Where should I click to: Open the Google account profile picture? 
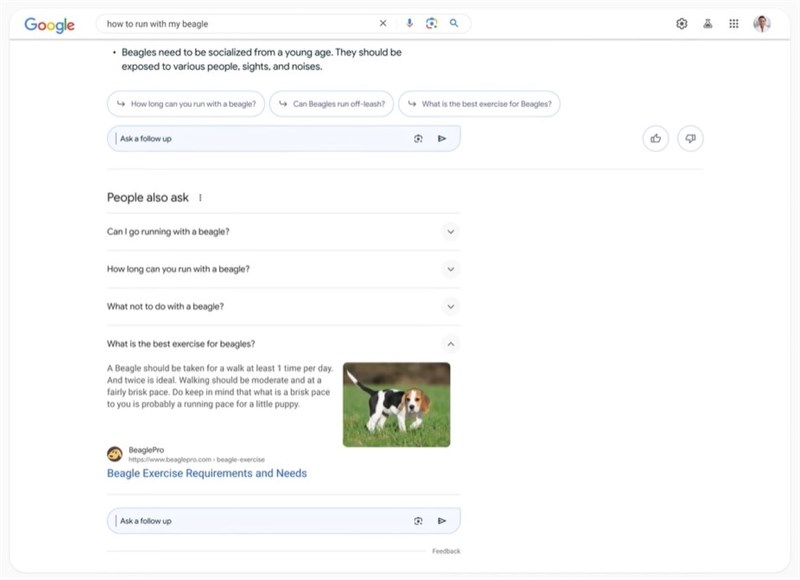(762, 24)
